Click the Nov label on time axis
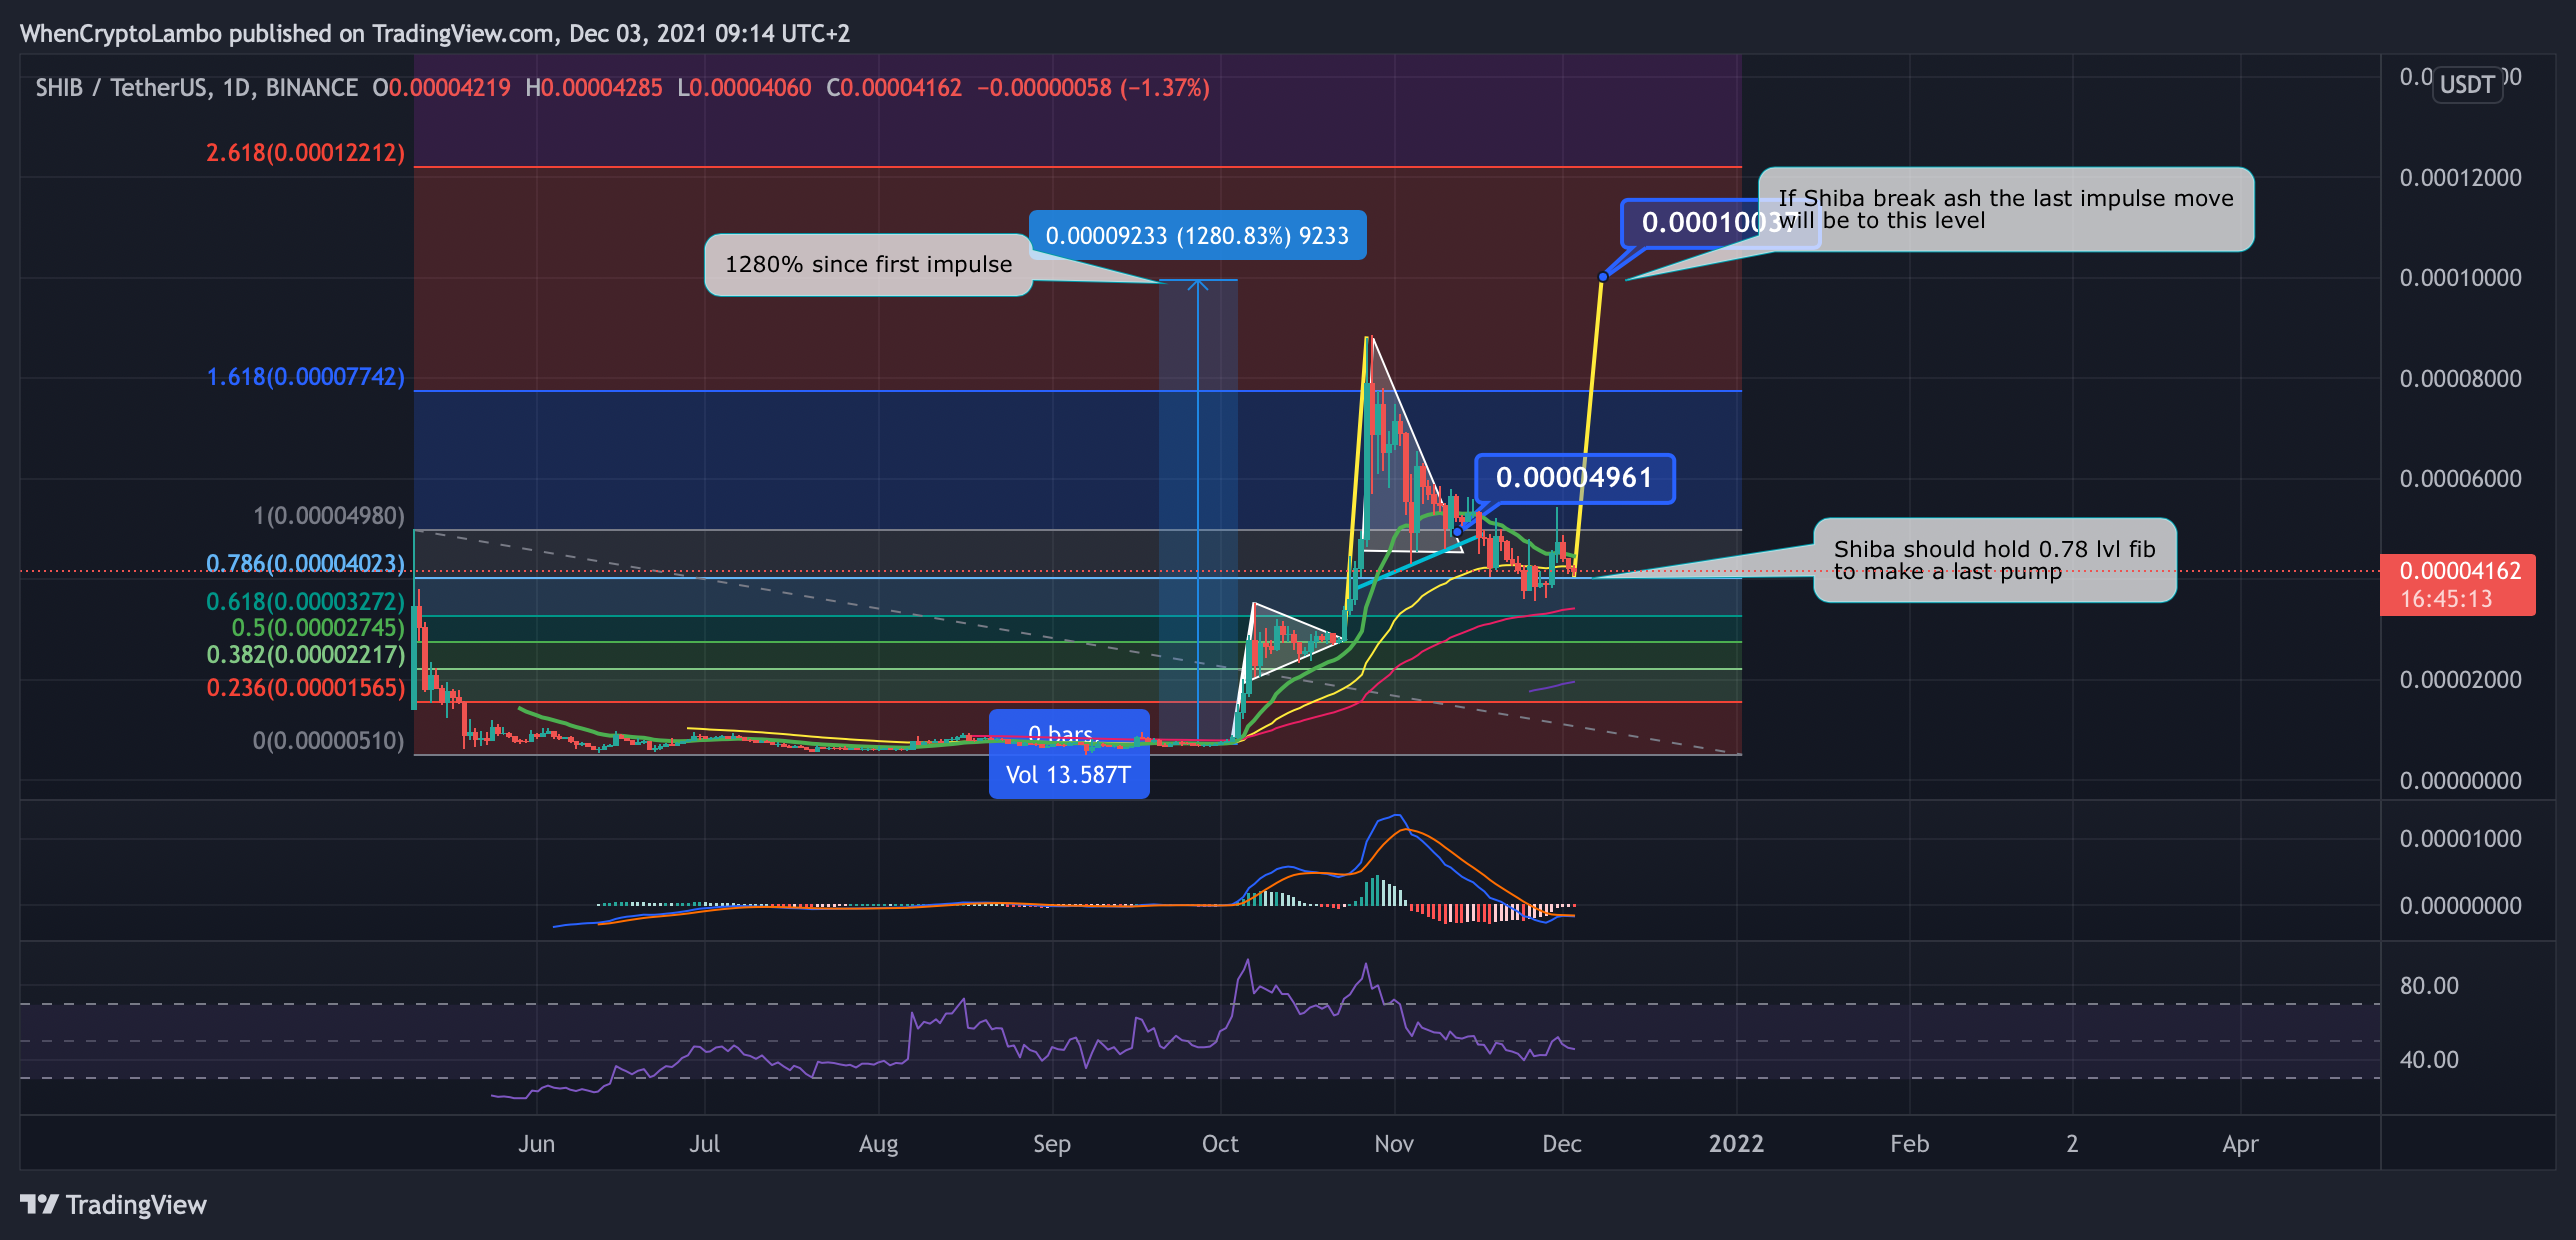The image size is (2576, 1240). tap(1394, 1144)
